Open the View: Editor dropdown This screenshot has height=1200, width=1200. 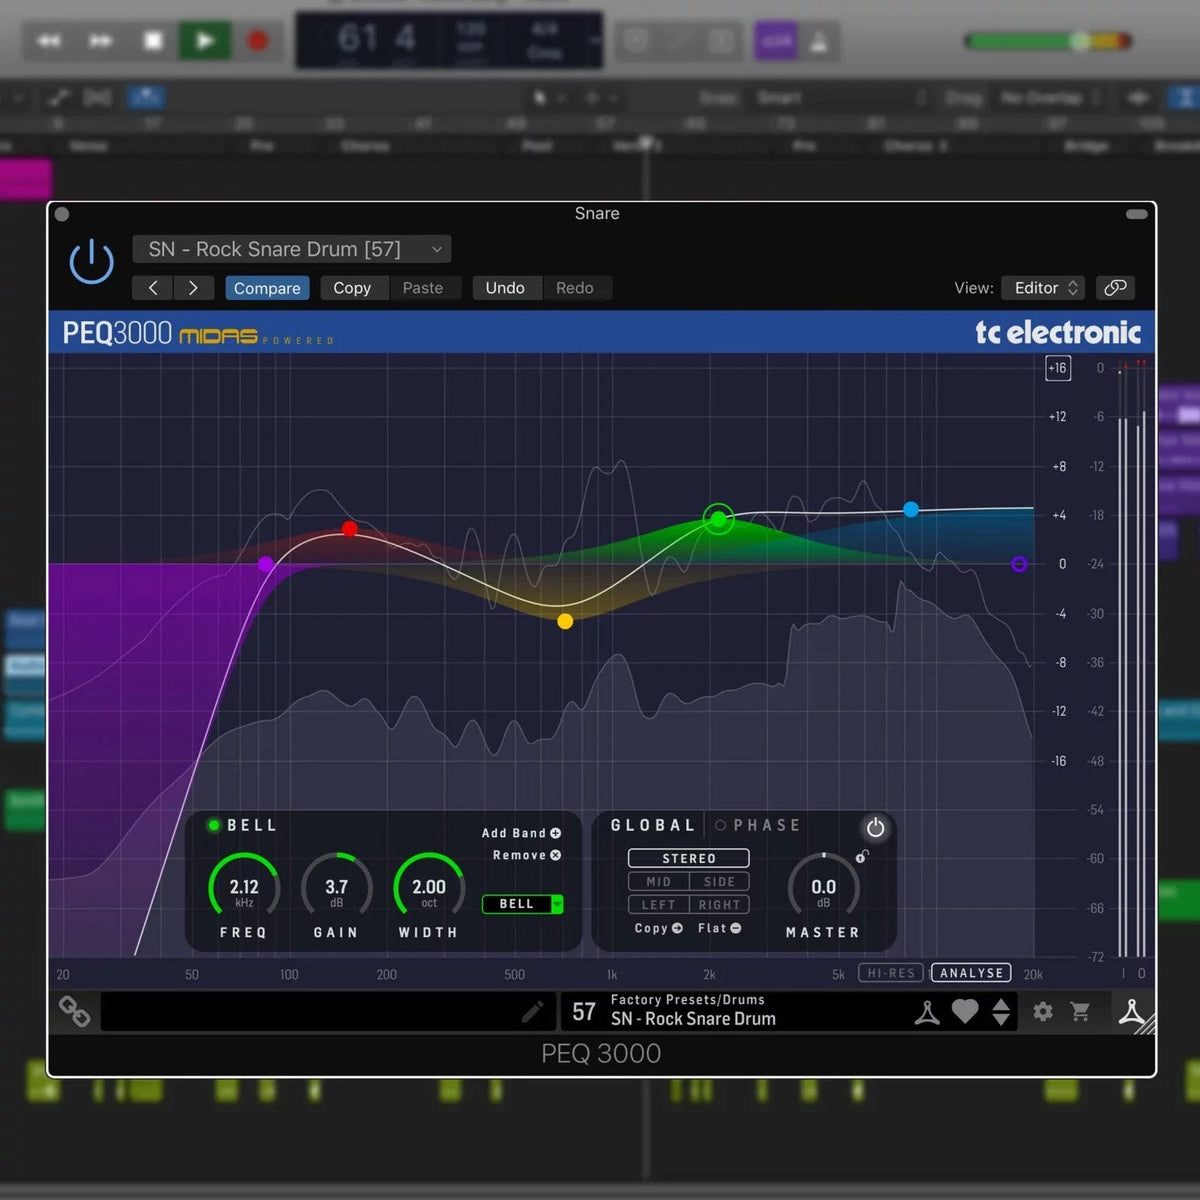tap(1043, 288)
